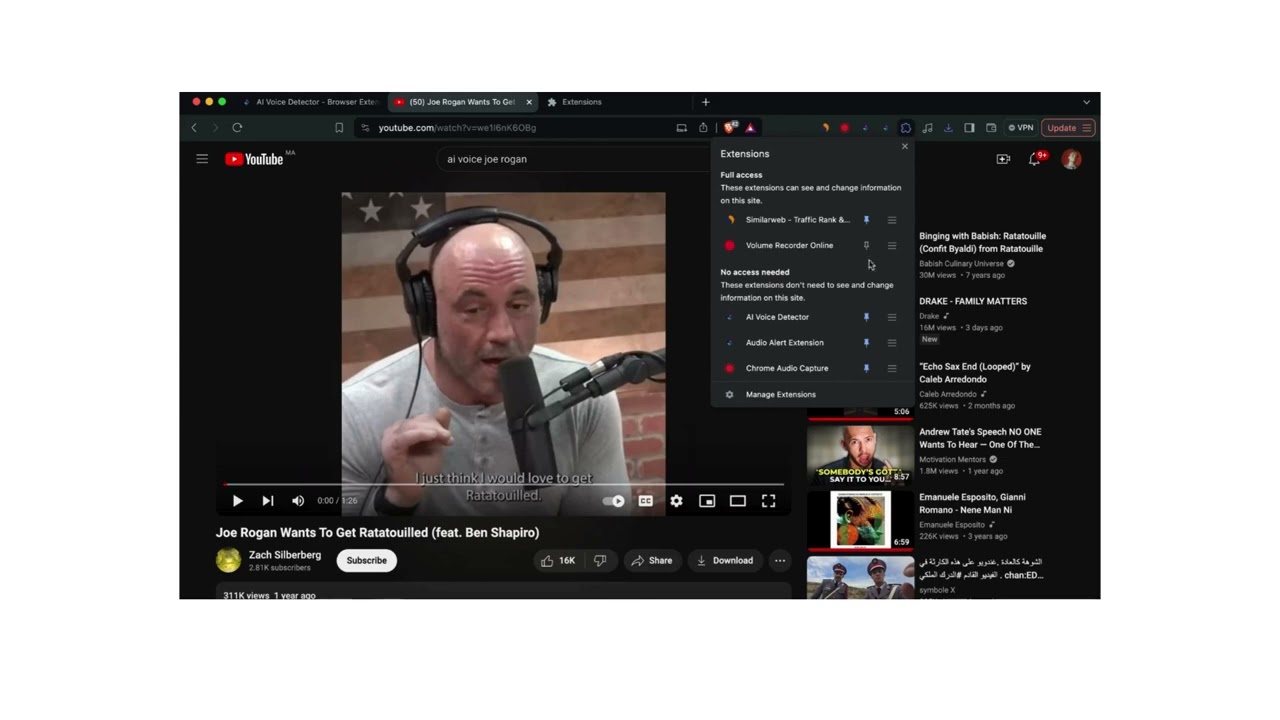The height and width of the screenshot is (720, 1280).
Task: Click the YouTube search box
Action: tap(575, 159)
